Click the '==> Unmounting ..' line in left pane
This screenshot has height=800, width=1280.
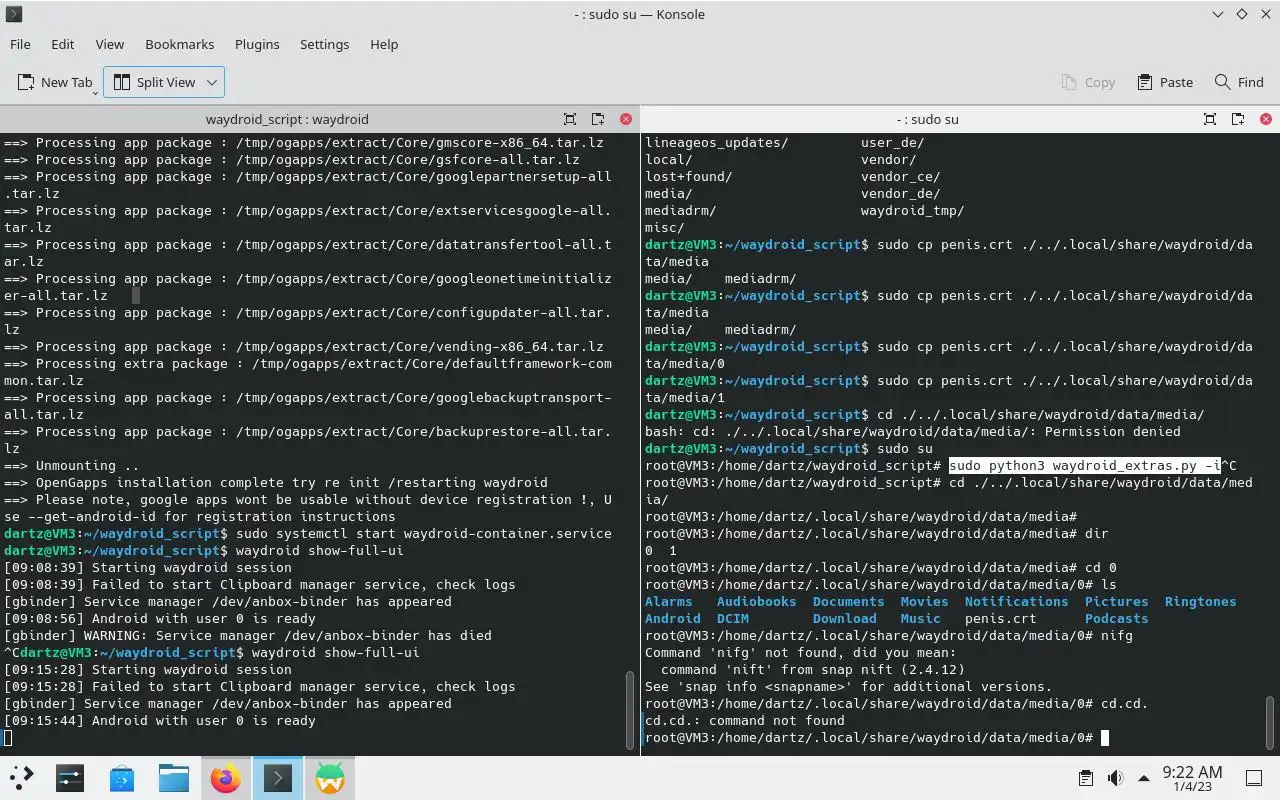click(x=72, y=465)
